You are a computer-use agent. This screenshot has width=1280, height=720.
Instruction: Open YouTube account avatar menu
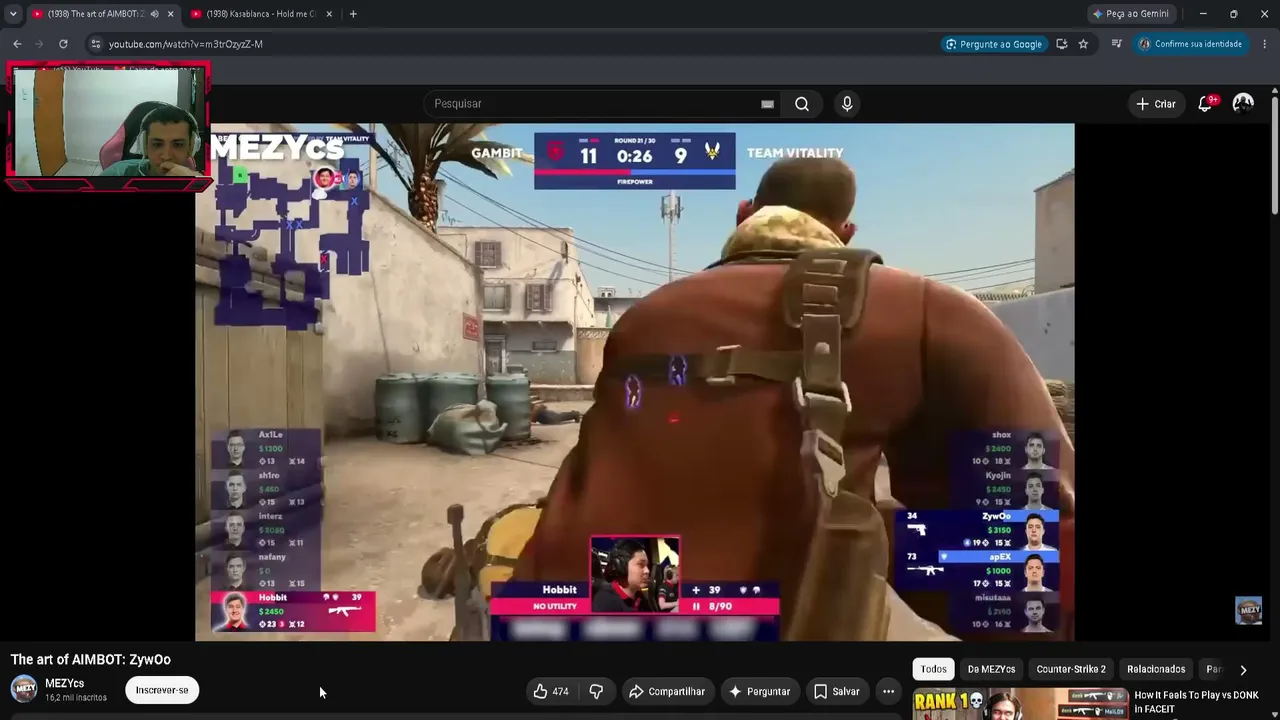coord(1243,104)
